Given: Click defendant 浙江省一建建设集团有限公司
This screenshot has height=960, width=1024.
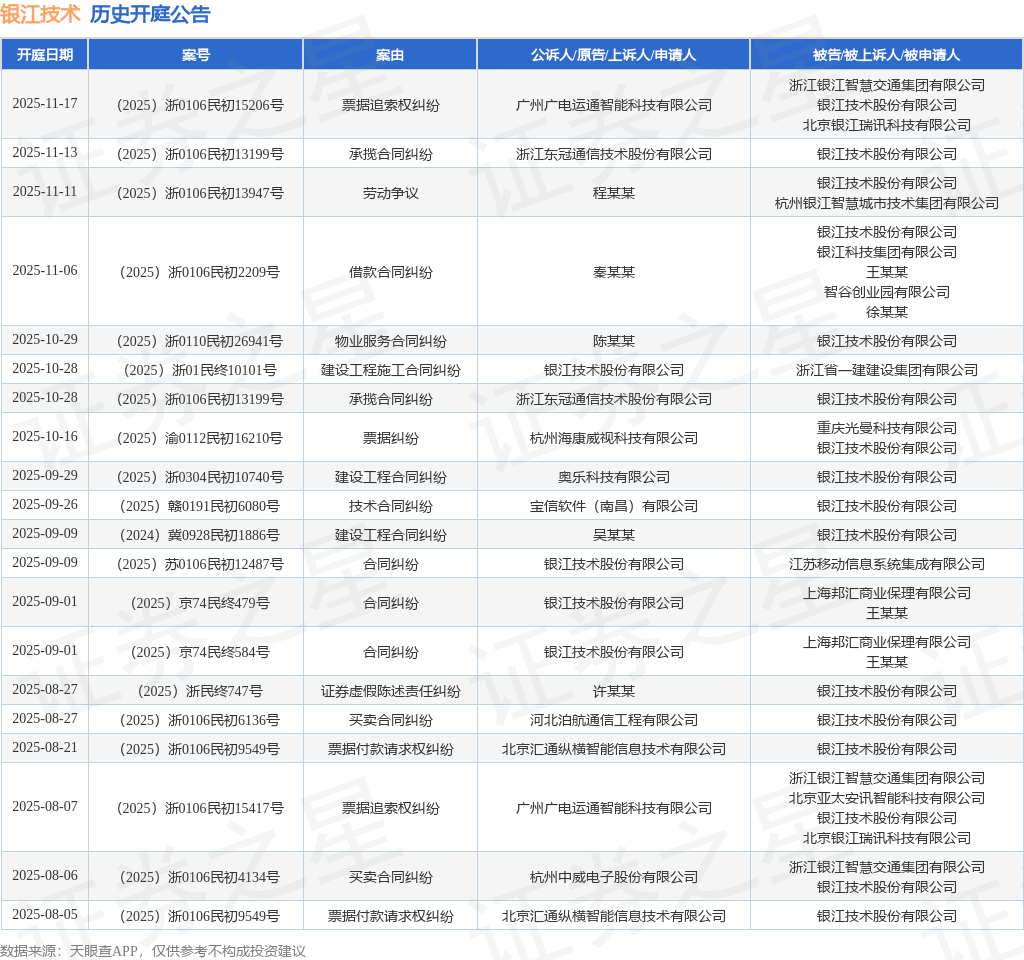Looking at the screenshot, I should (x=886, y=370).
